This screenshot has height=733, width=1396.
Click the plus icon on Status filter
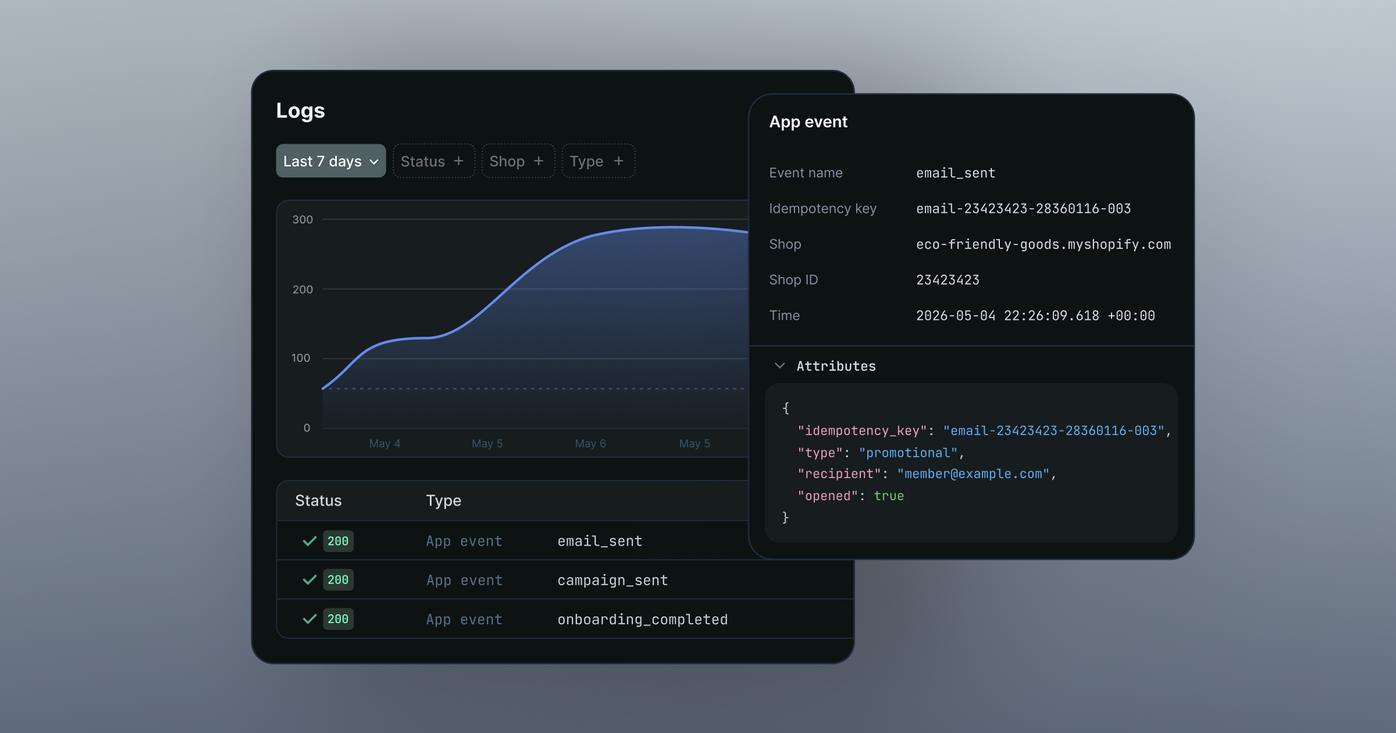coord(459,161)
